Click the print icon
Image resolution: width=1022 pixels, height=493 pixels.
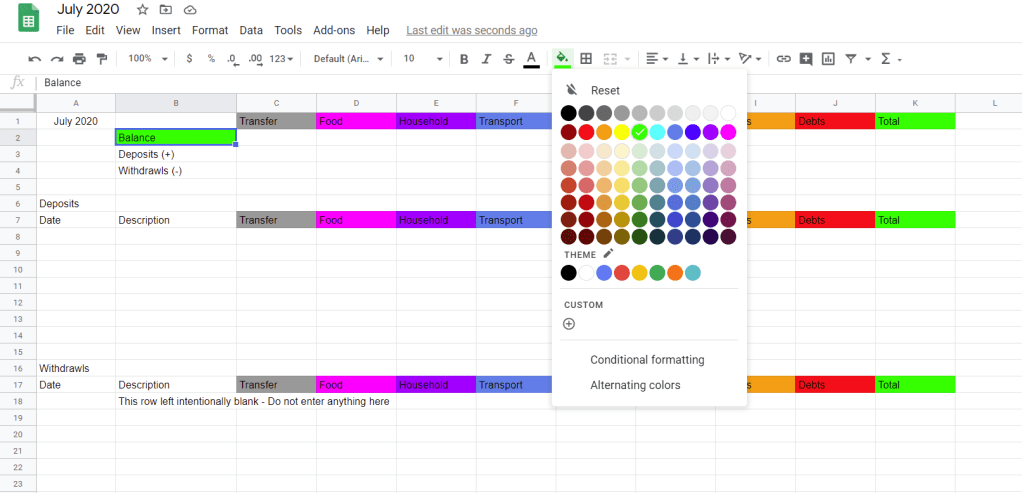point(79,59)
